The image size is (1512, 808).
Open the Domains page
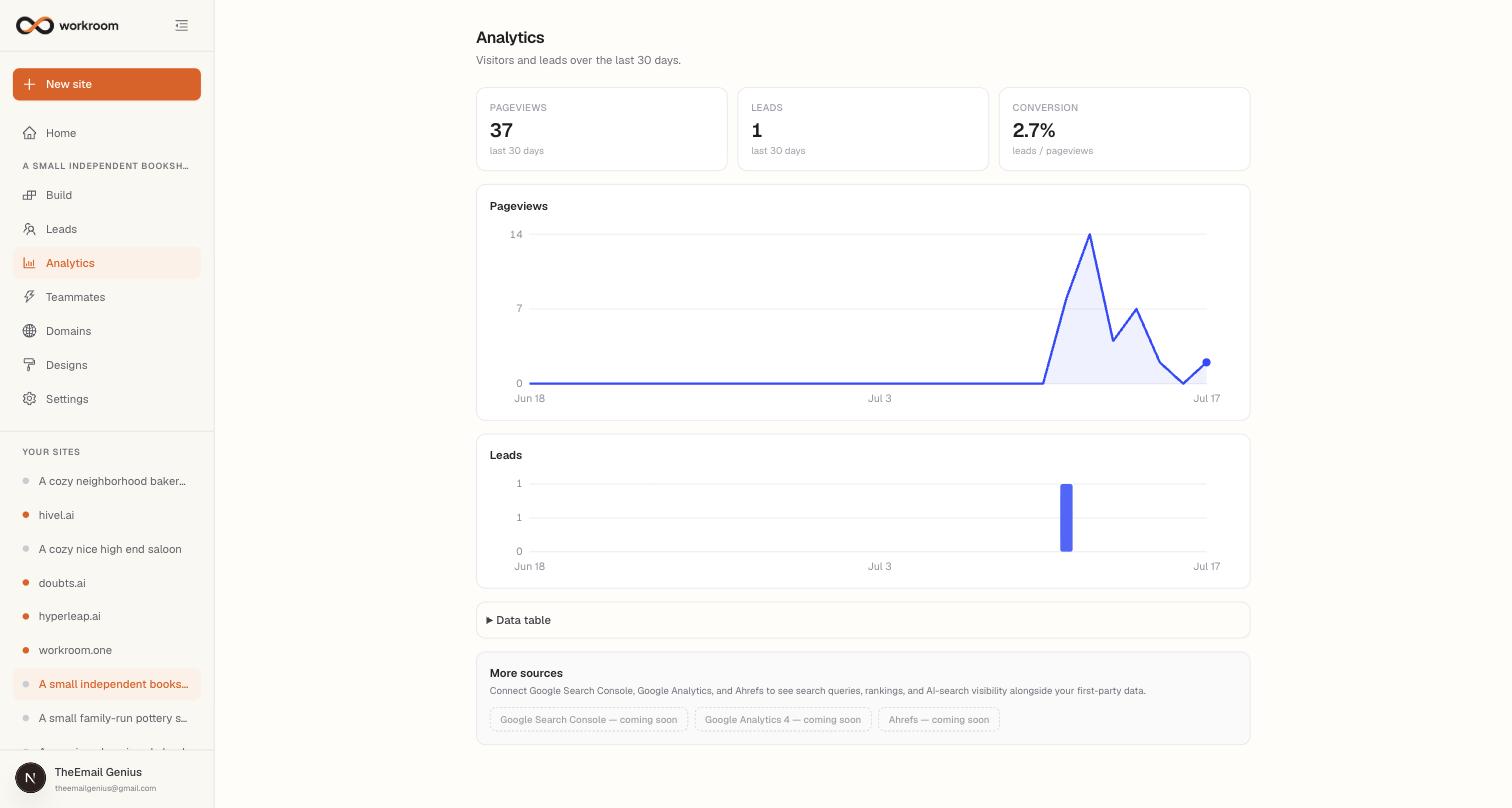107,331
